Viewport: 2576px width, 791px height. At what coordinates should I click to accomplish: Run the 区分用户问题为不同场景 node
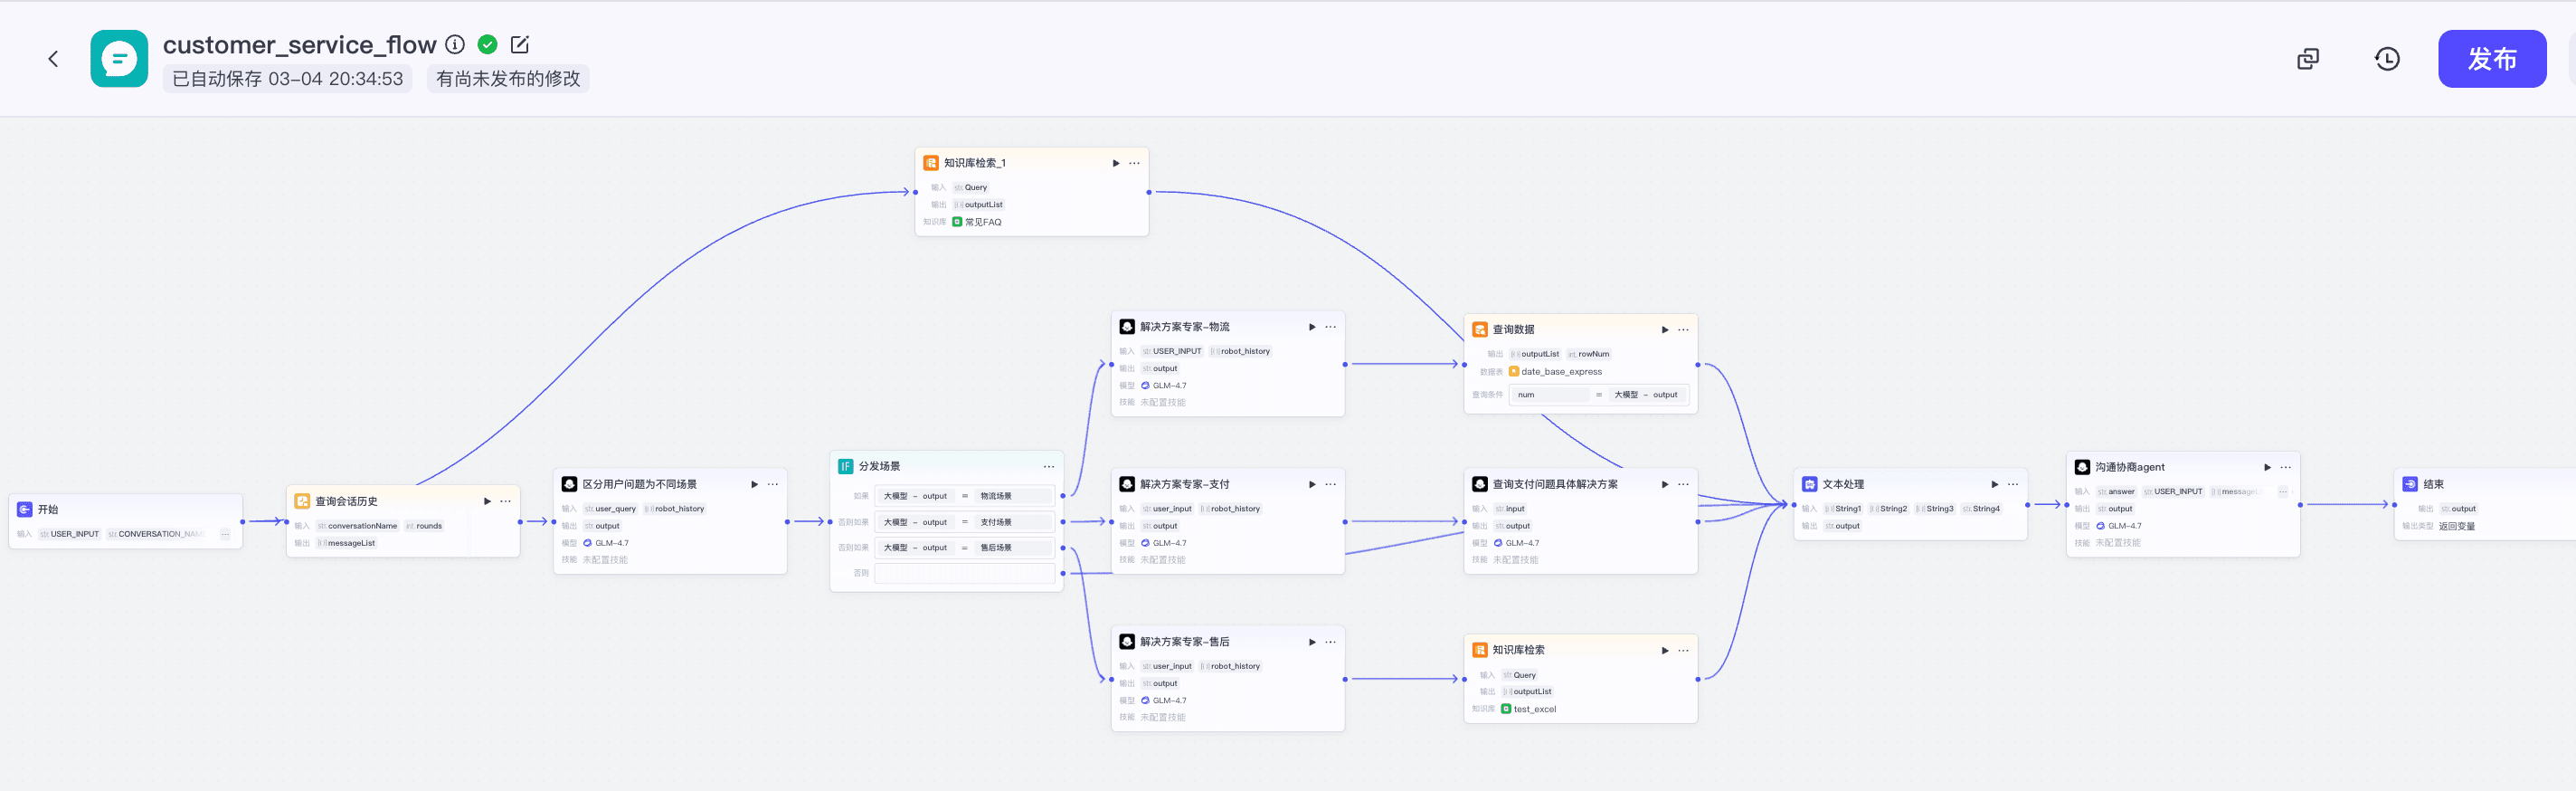(754, 484)
